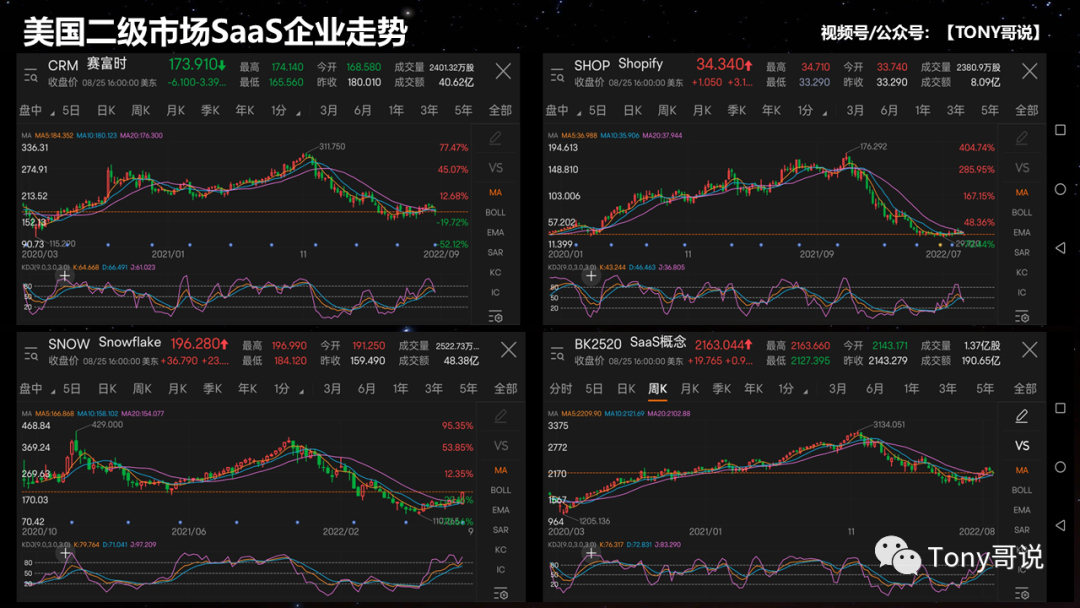Open VS compare in SHOP chart
This screenshot has height=608, width=1080.
coord(1021,168)
